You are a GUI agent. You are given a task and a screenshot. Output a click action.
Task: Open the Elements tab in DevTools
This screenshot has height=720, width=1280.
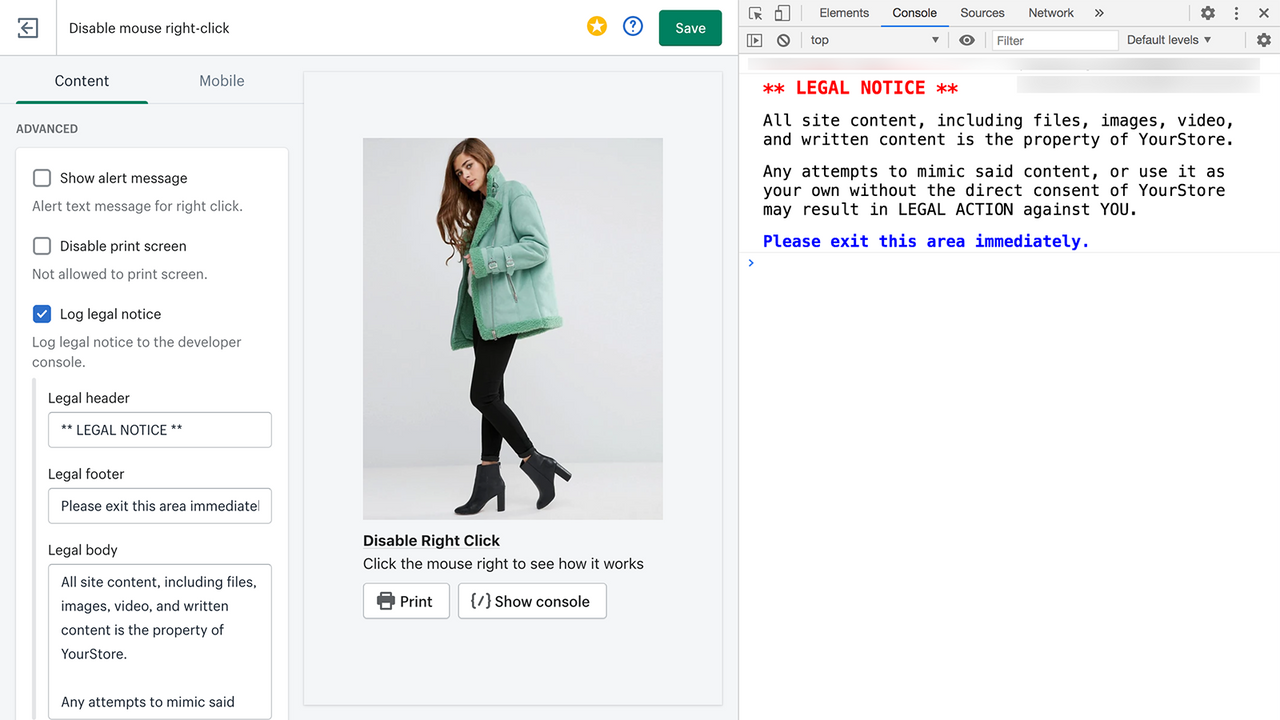point(844,13)
